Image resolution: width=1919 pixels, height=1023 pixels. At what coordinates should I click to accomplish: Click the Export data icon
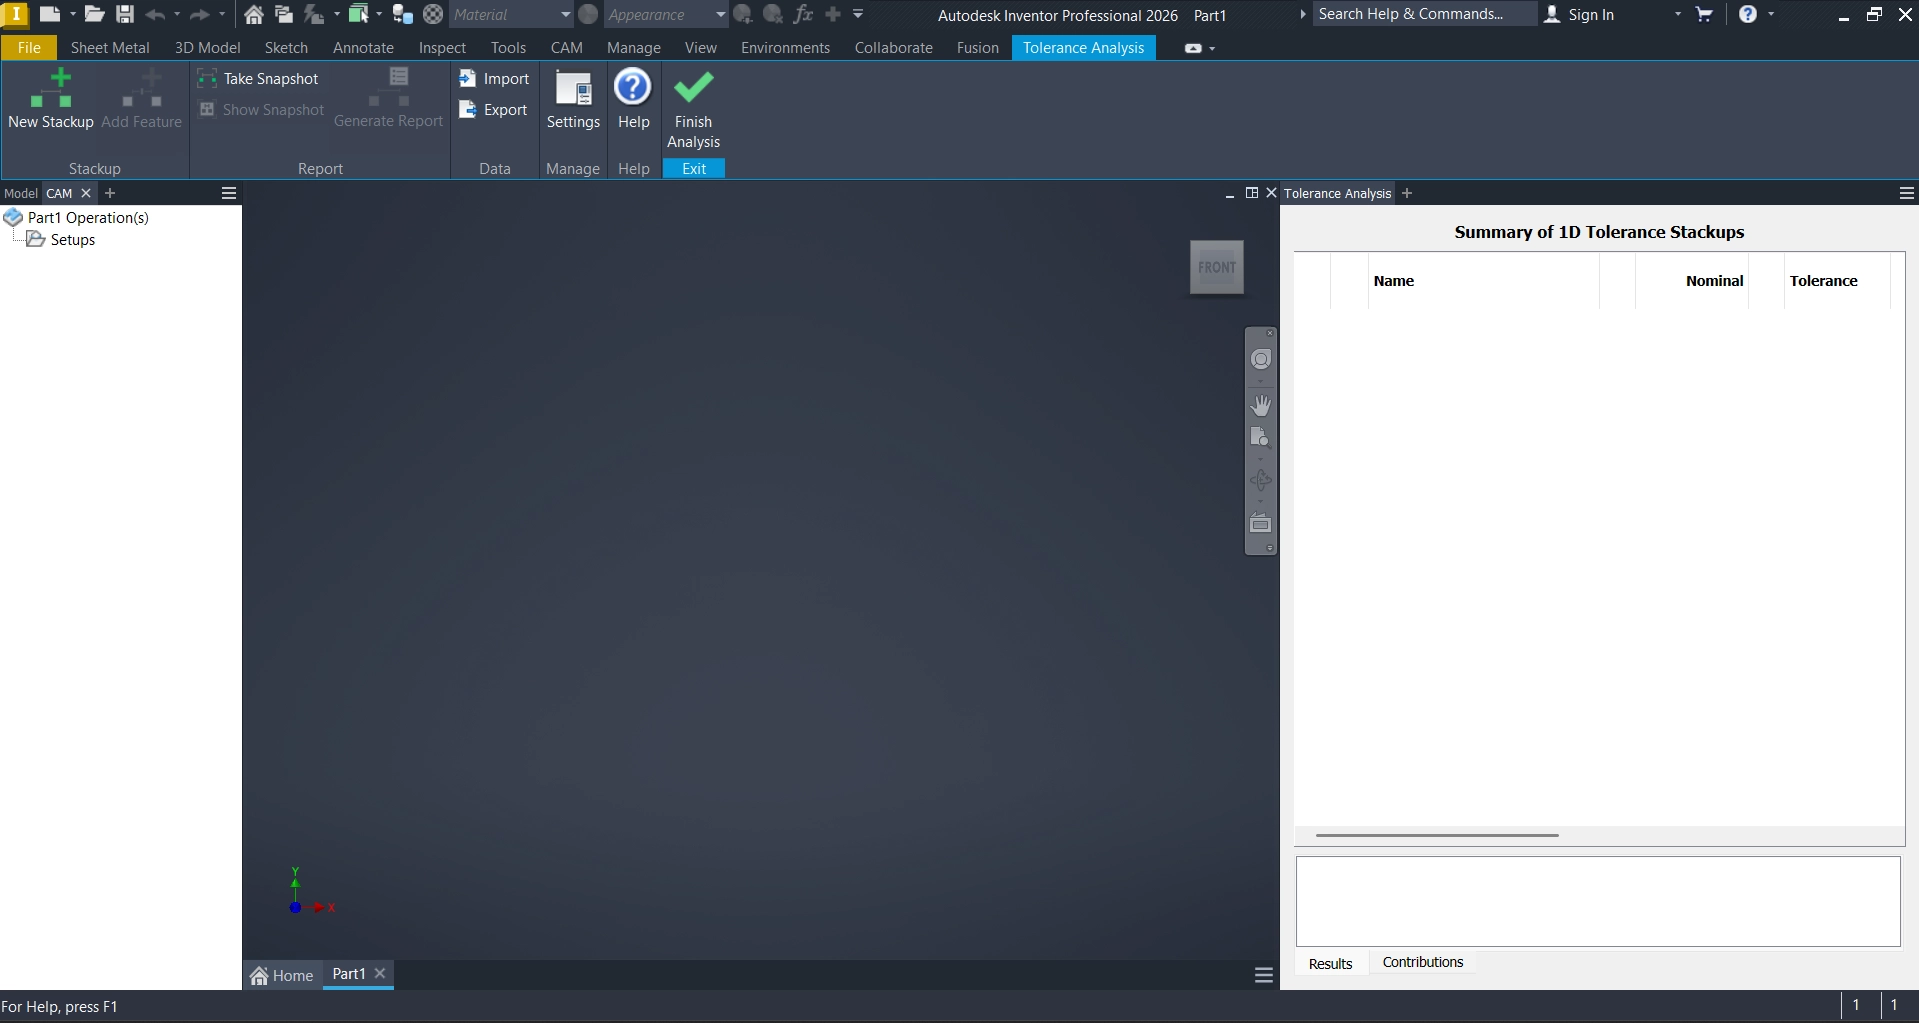click(x=467, y=110)
